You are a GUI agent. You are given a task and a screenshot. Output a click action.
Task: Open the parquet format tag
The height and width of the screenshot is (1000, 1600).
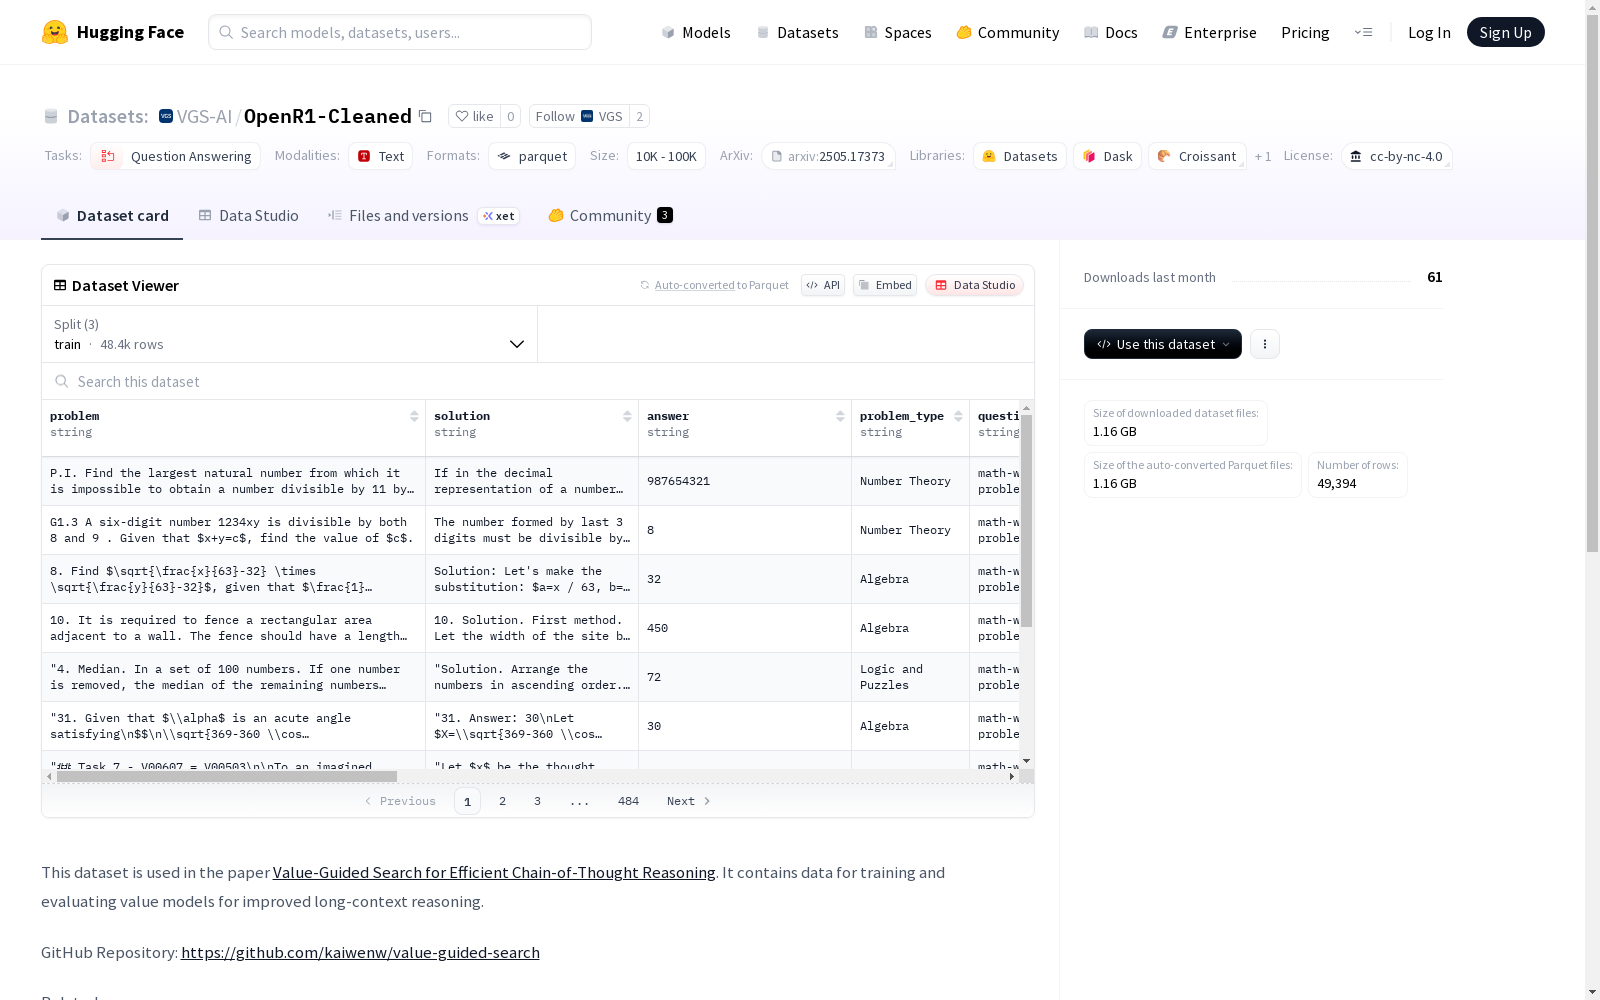pos(532,156)
